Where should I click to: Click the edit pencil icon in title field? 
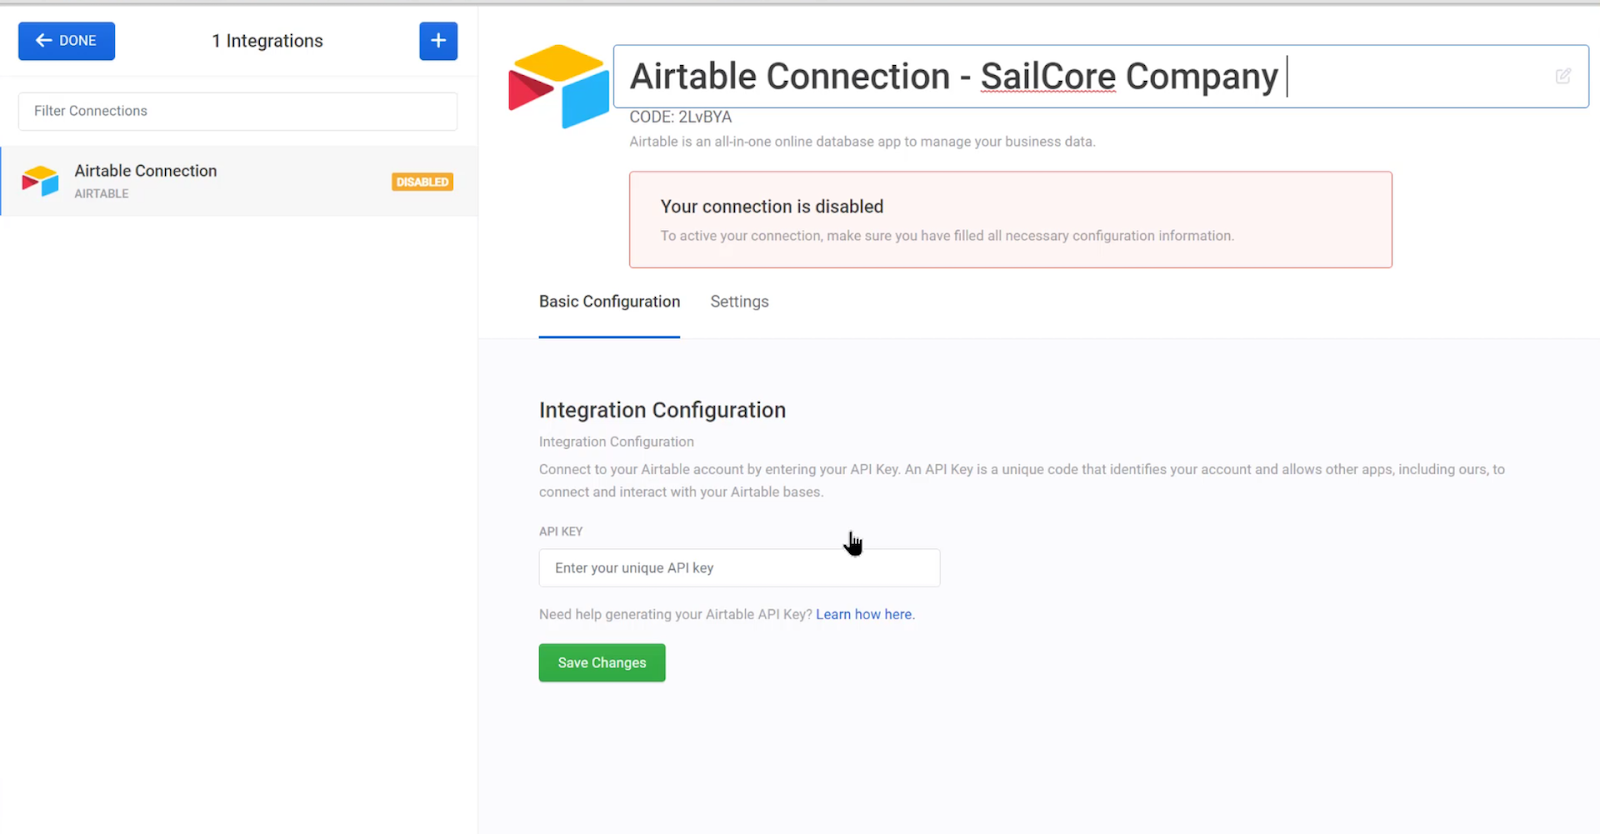tap(1563, 76)
